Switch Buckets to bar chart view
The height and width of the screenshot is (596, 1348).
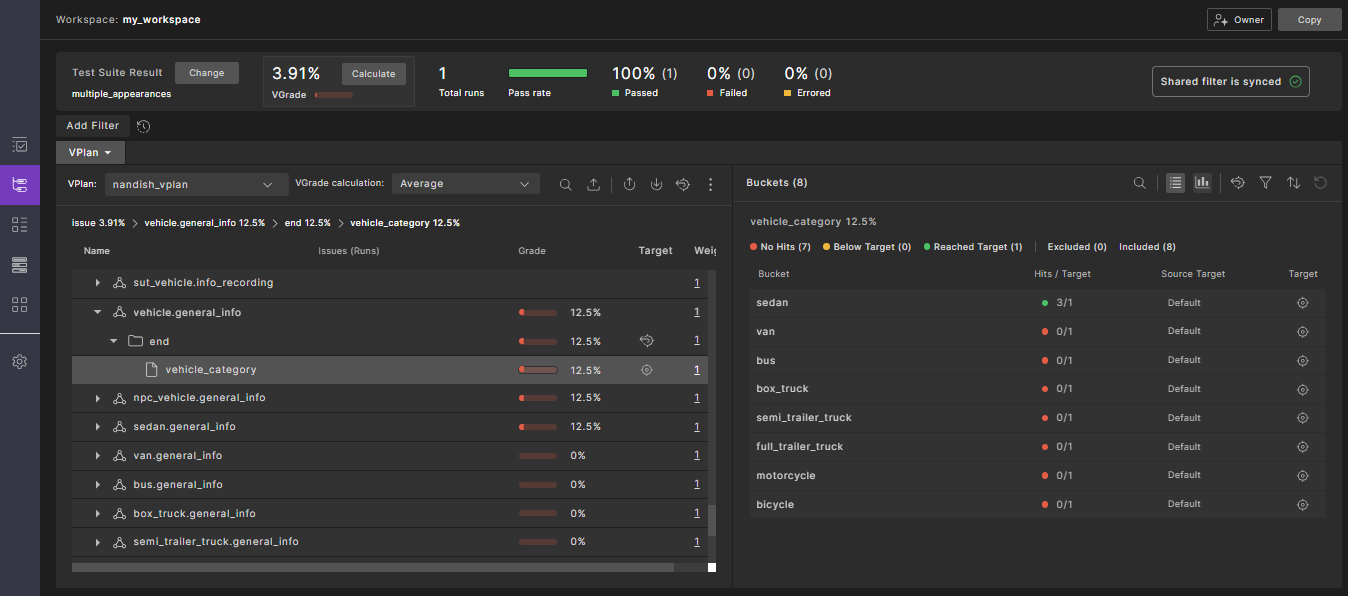click(1202, 183)
